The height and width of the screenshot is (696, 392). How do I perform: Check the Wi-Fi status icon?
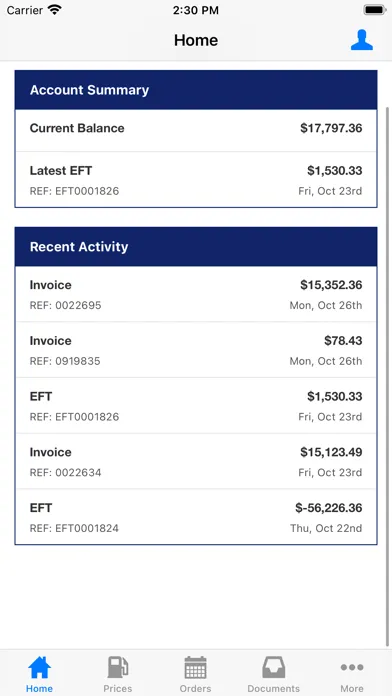55,10
